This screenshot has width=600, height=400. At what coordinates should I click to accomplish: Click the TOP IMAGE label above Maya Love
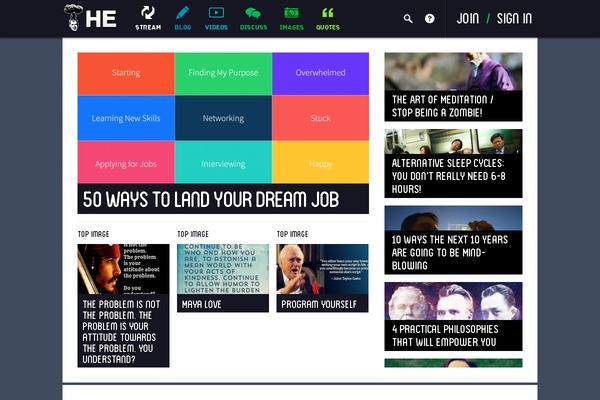point(193,234)
